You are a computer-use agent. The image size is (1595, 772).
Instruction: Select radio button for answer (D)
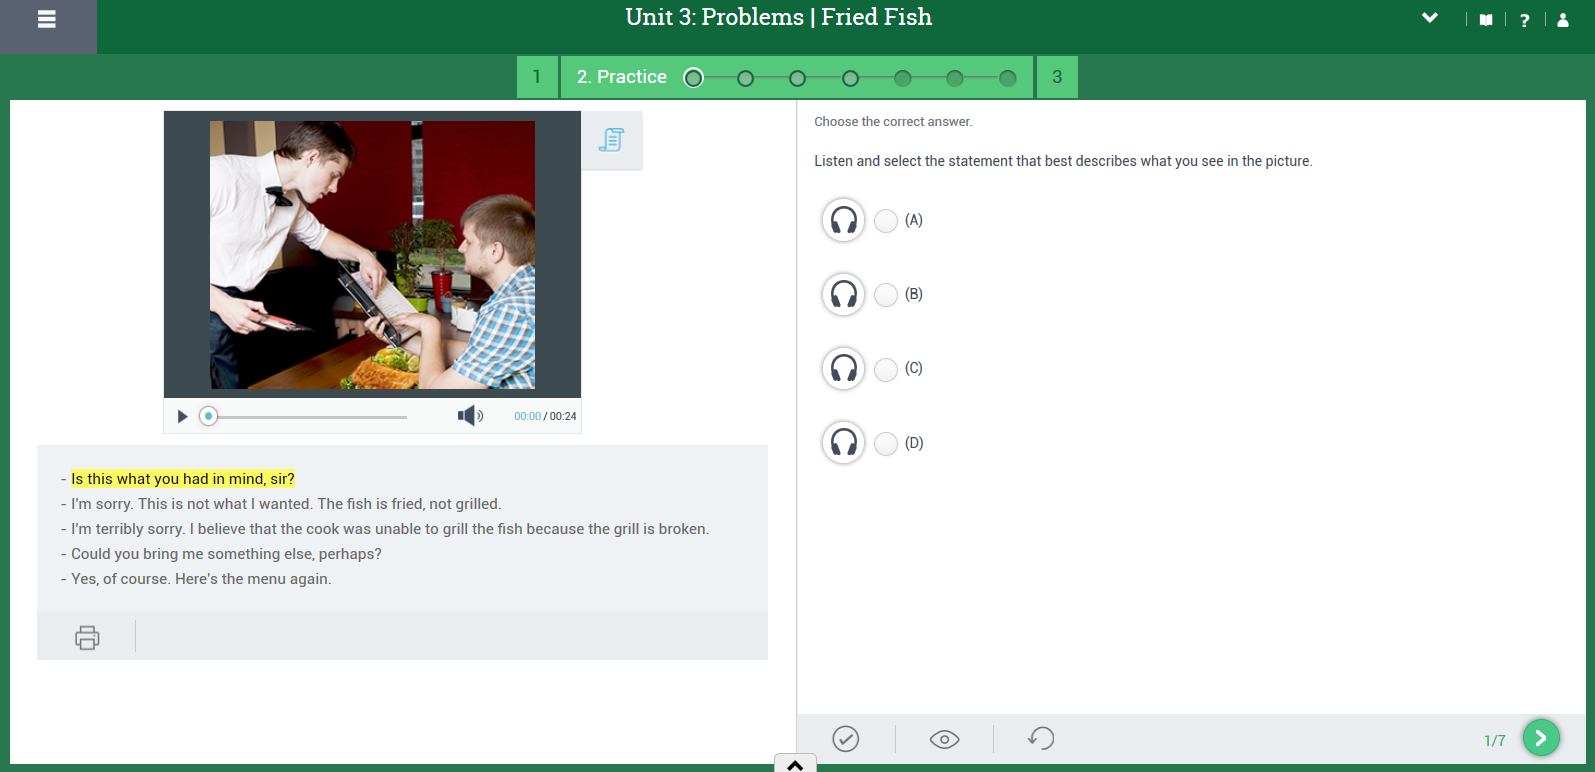(x=886, y=444)
